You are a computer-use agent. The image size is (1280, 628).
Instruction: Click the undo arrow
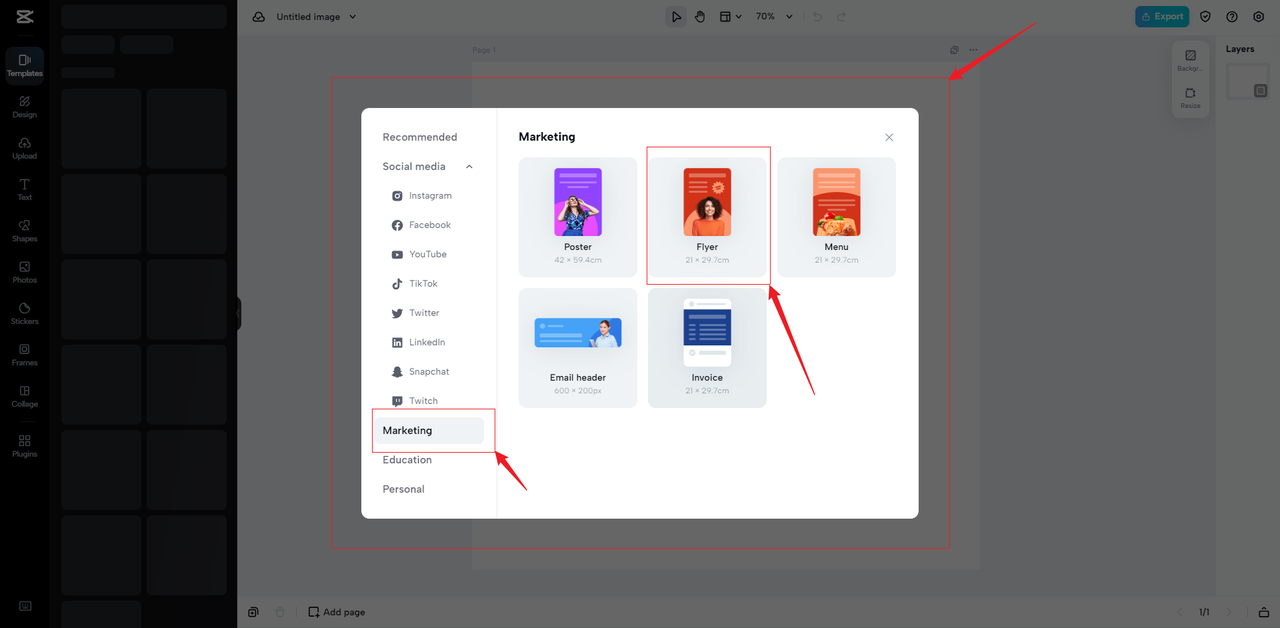(817, 17)
